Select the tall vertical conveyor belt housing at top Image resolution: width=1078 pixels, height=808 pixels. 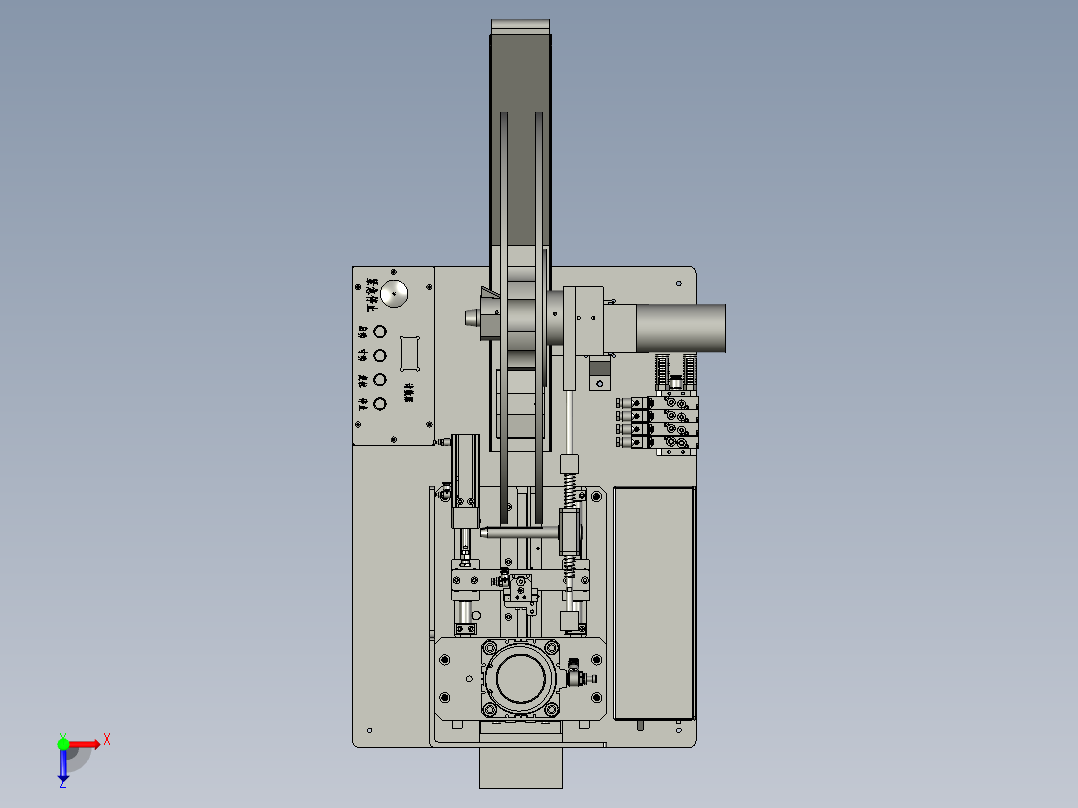point(520,234)
